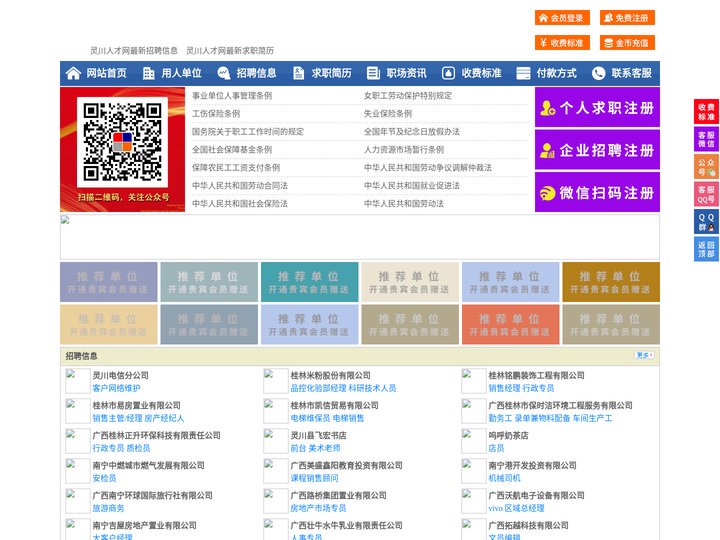Image resolution: width=720 pixels, height=540 pixels.
Task: Click the chart icon beside 招聘信息
Action: pyautogui.click(x=223, y=73)
